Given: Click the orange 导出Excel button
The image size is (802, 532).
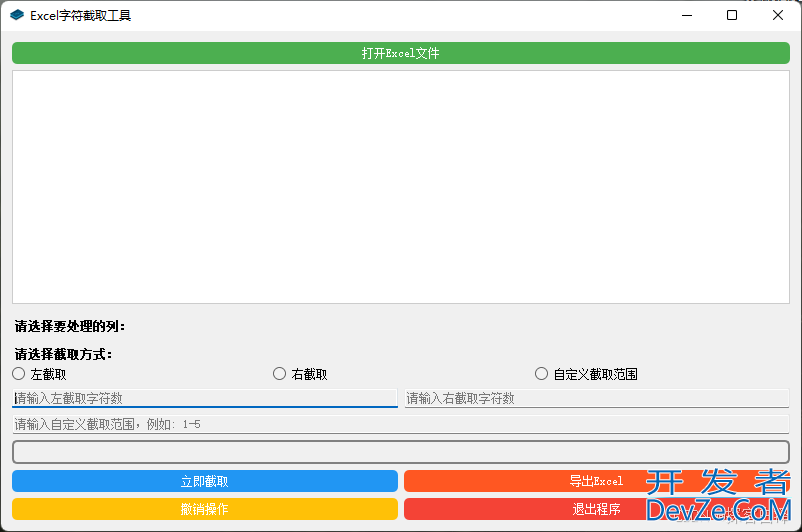Looking at the screenshot, I should pyautogui.click(x=596, y=481).
